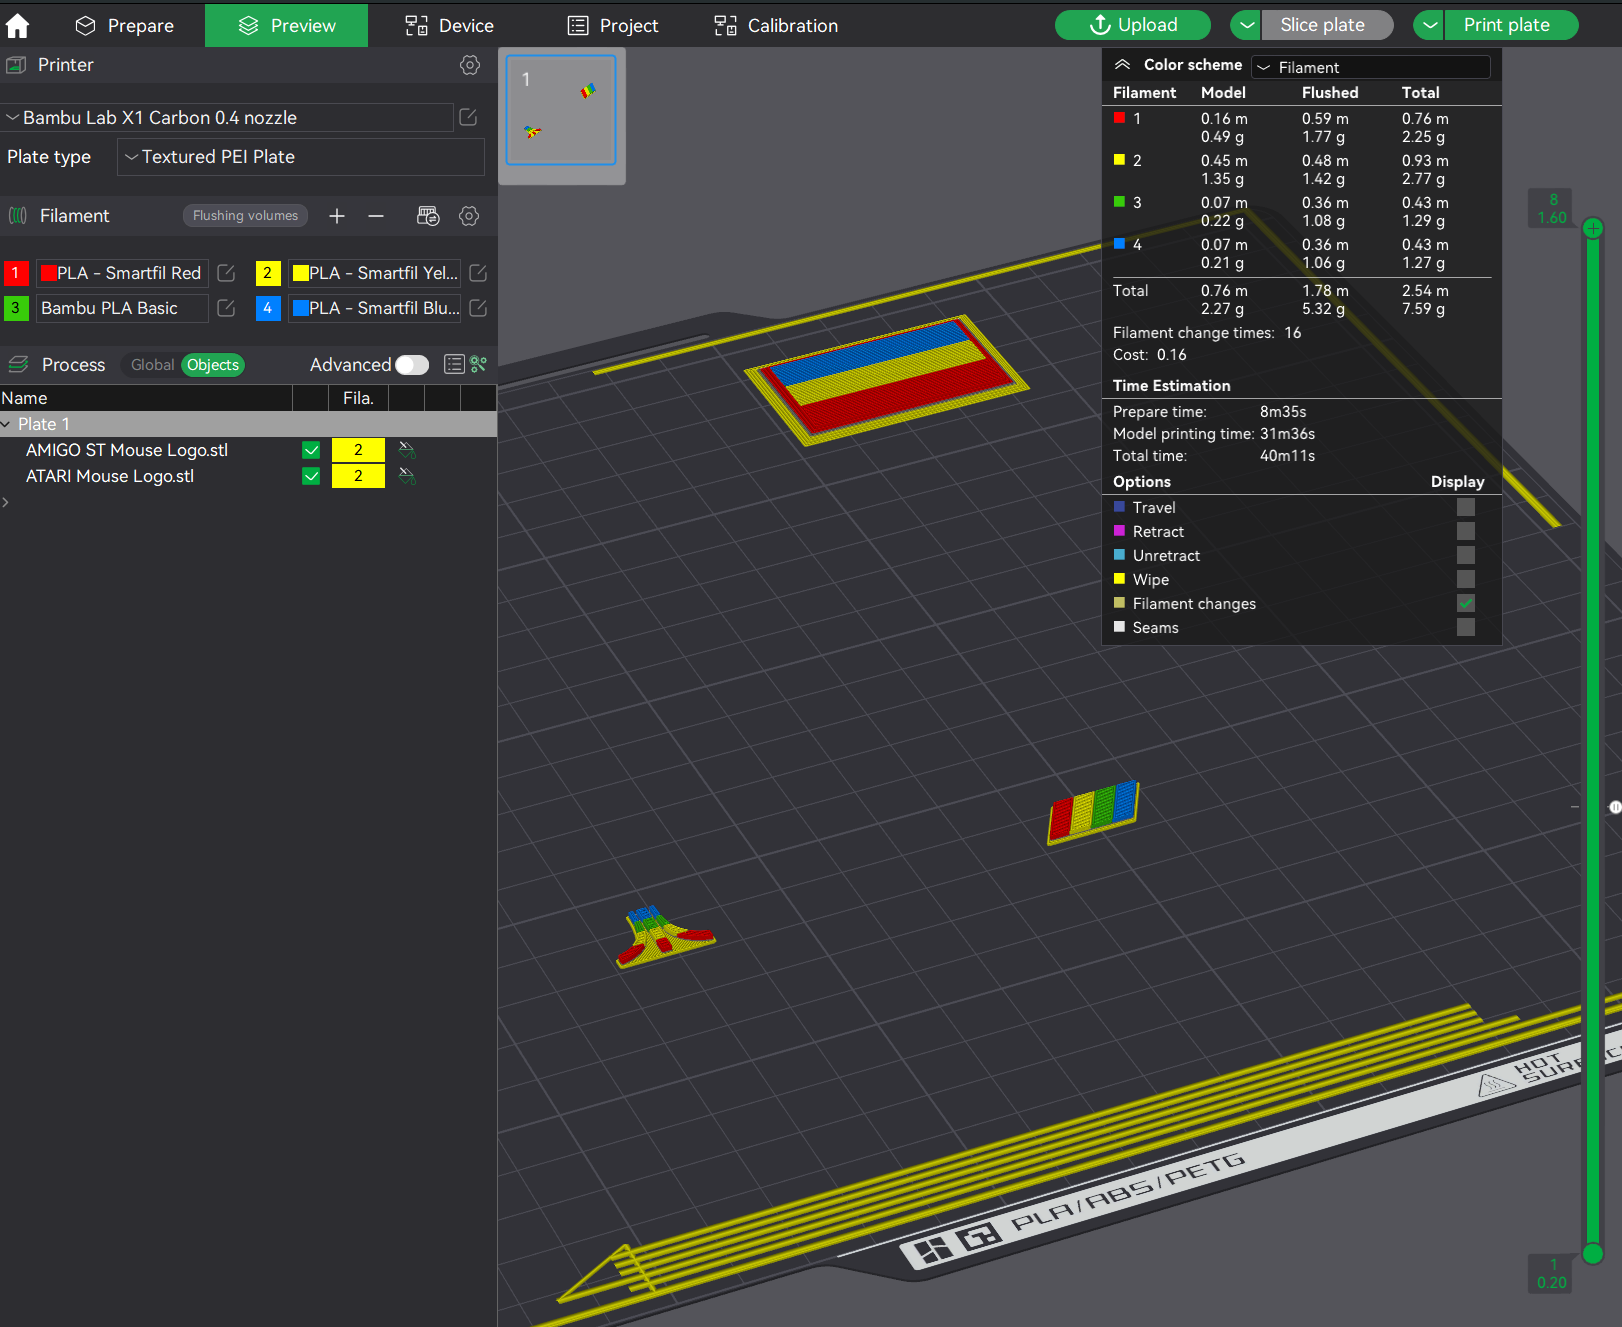Switch to the Device tab

[449, 25]
